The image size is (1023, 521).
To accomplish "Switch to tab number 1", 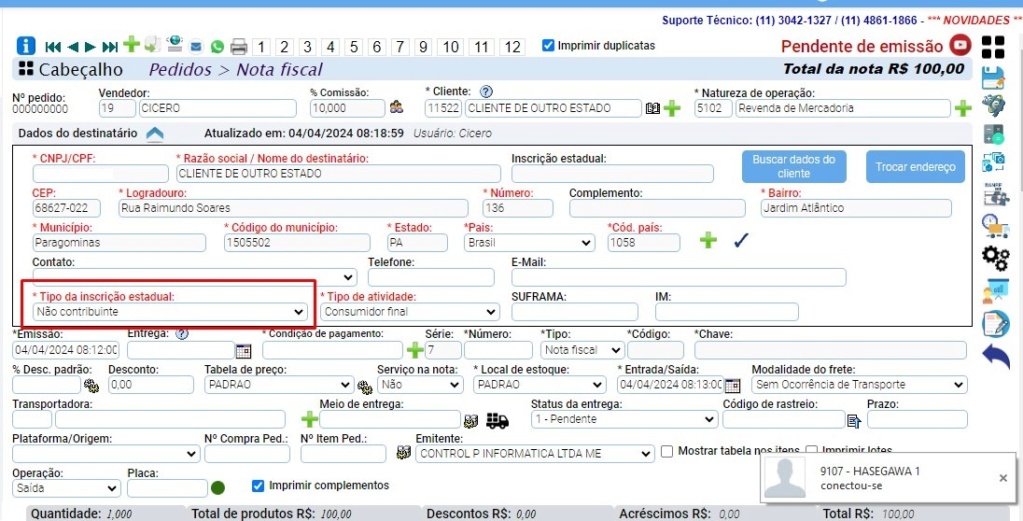I will pos(261,47).
